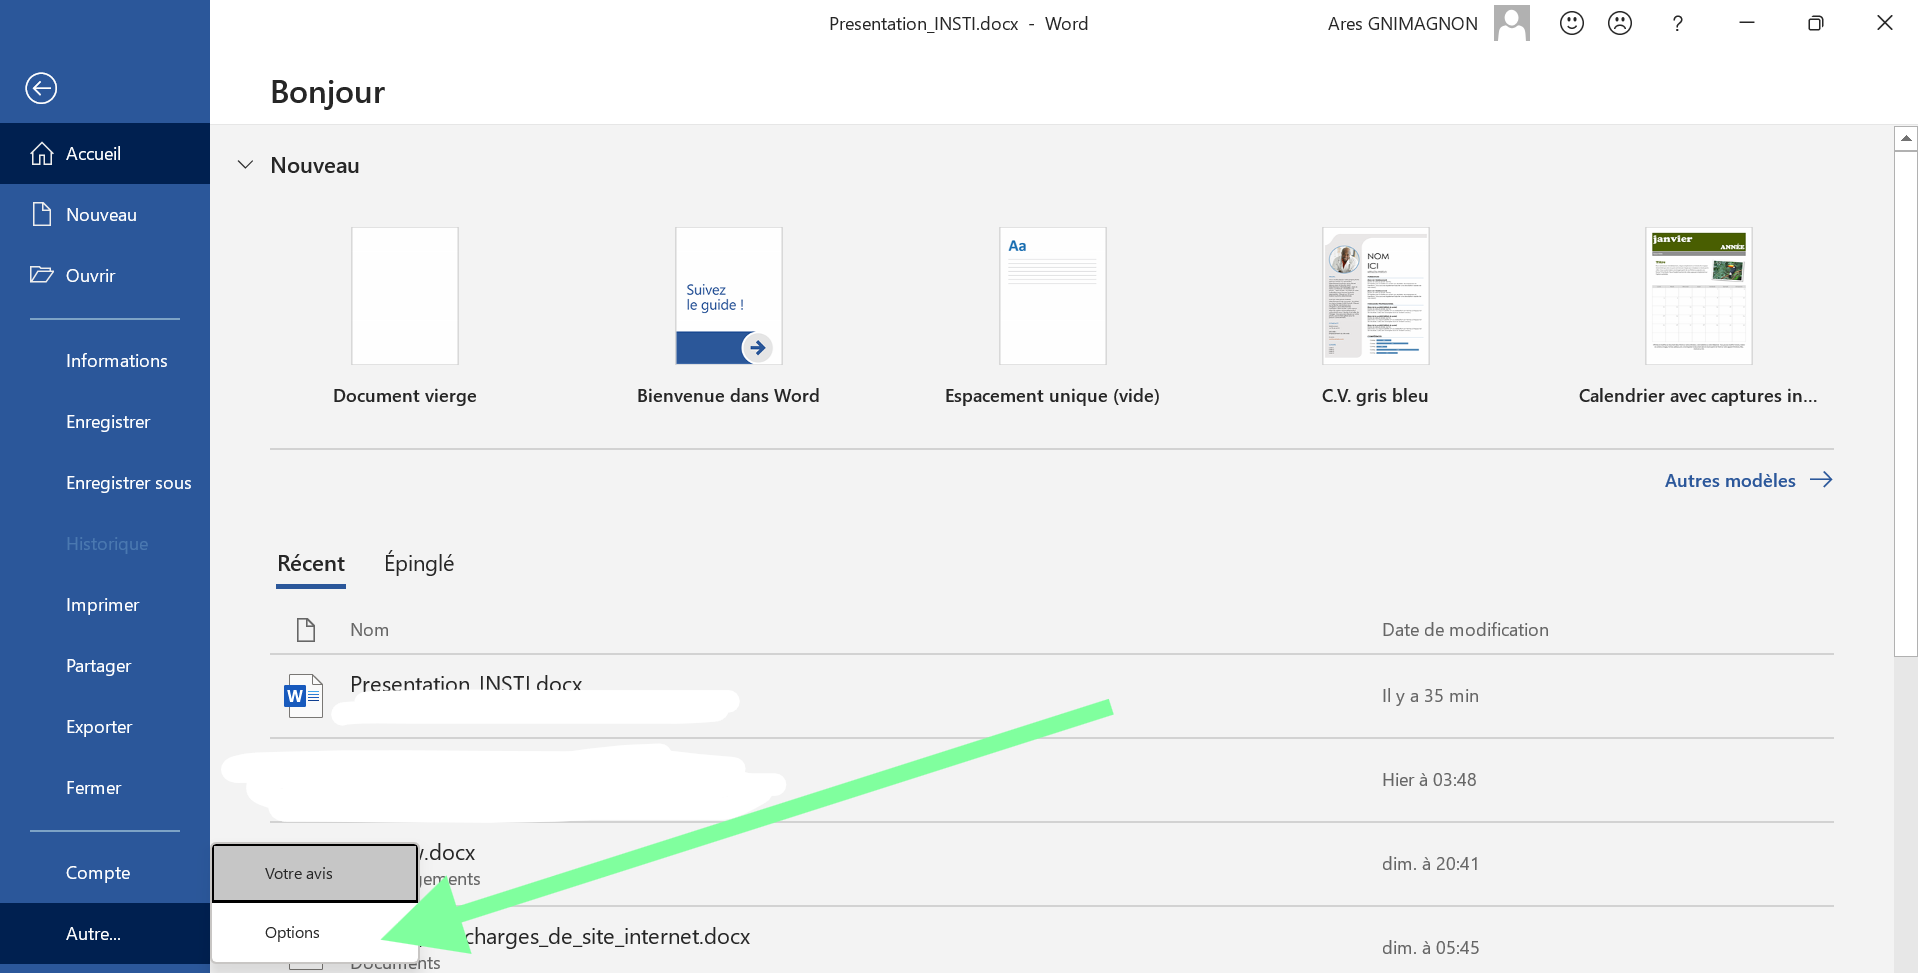Select Partager in the sidebar
The width and height of the screenshot is (1918, 973).
coord(105,666)
